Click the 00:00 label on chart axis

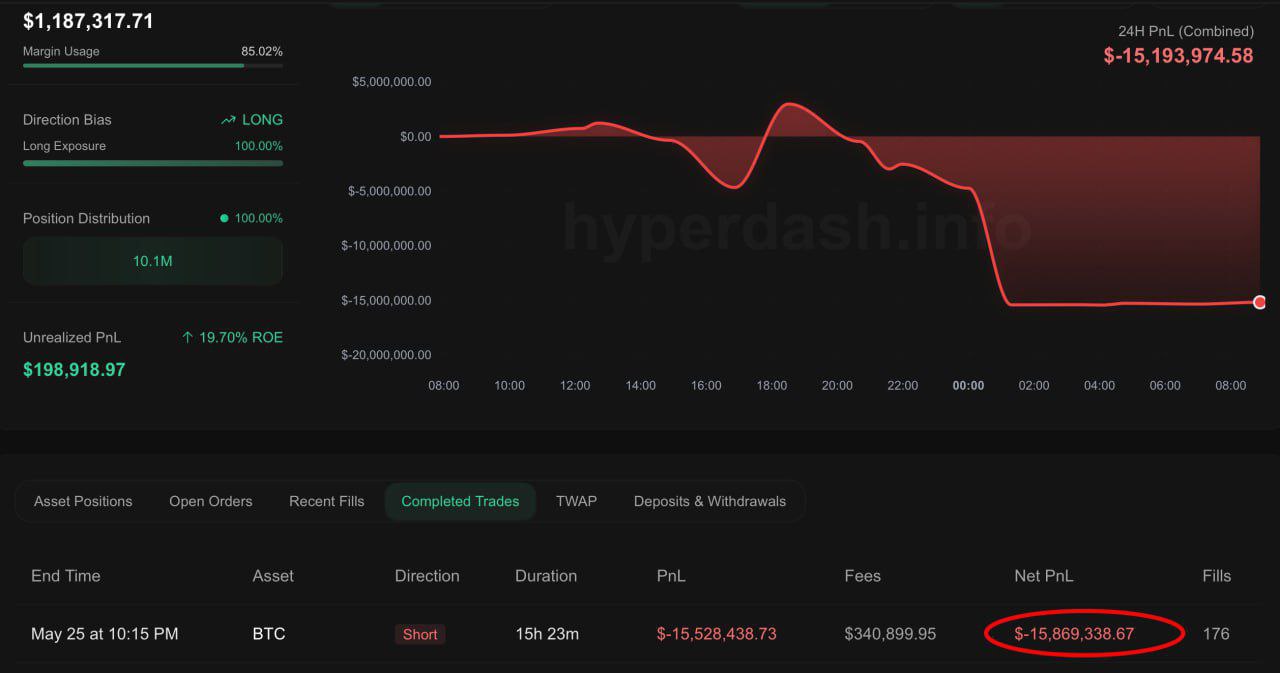click(x=968, y=386)
